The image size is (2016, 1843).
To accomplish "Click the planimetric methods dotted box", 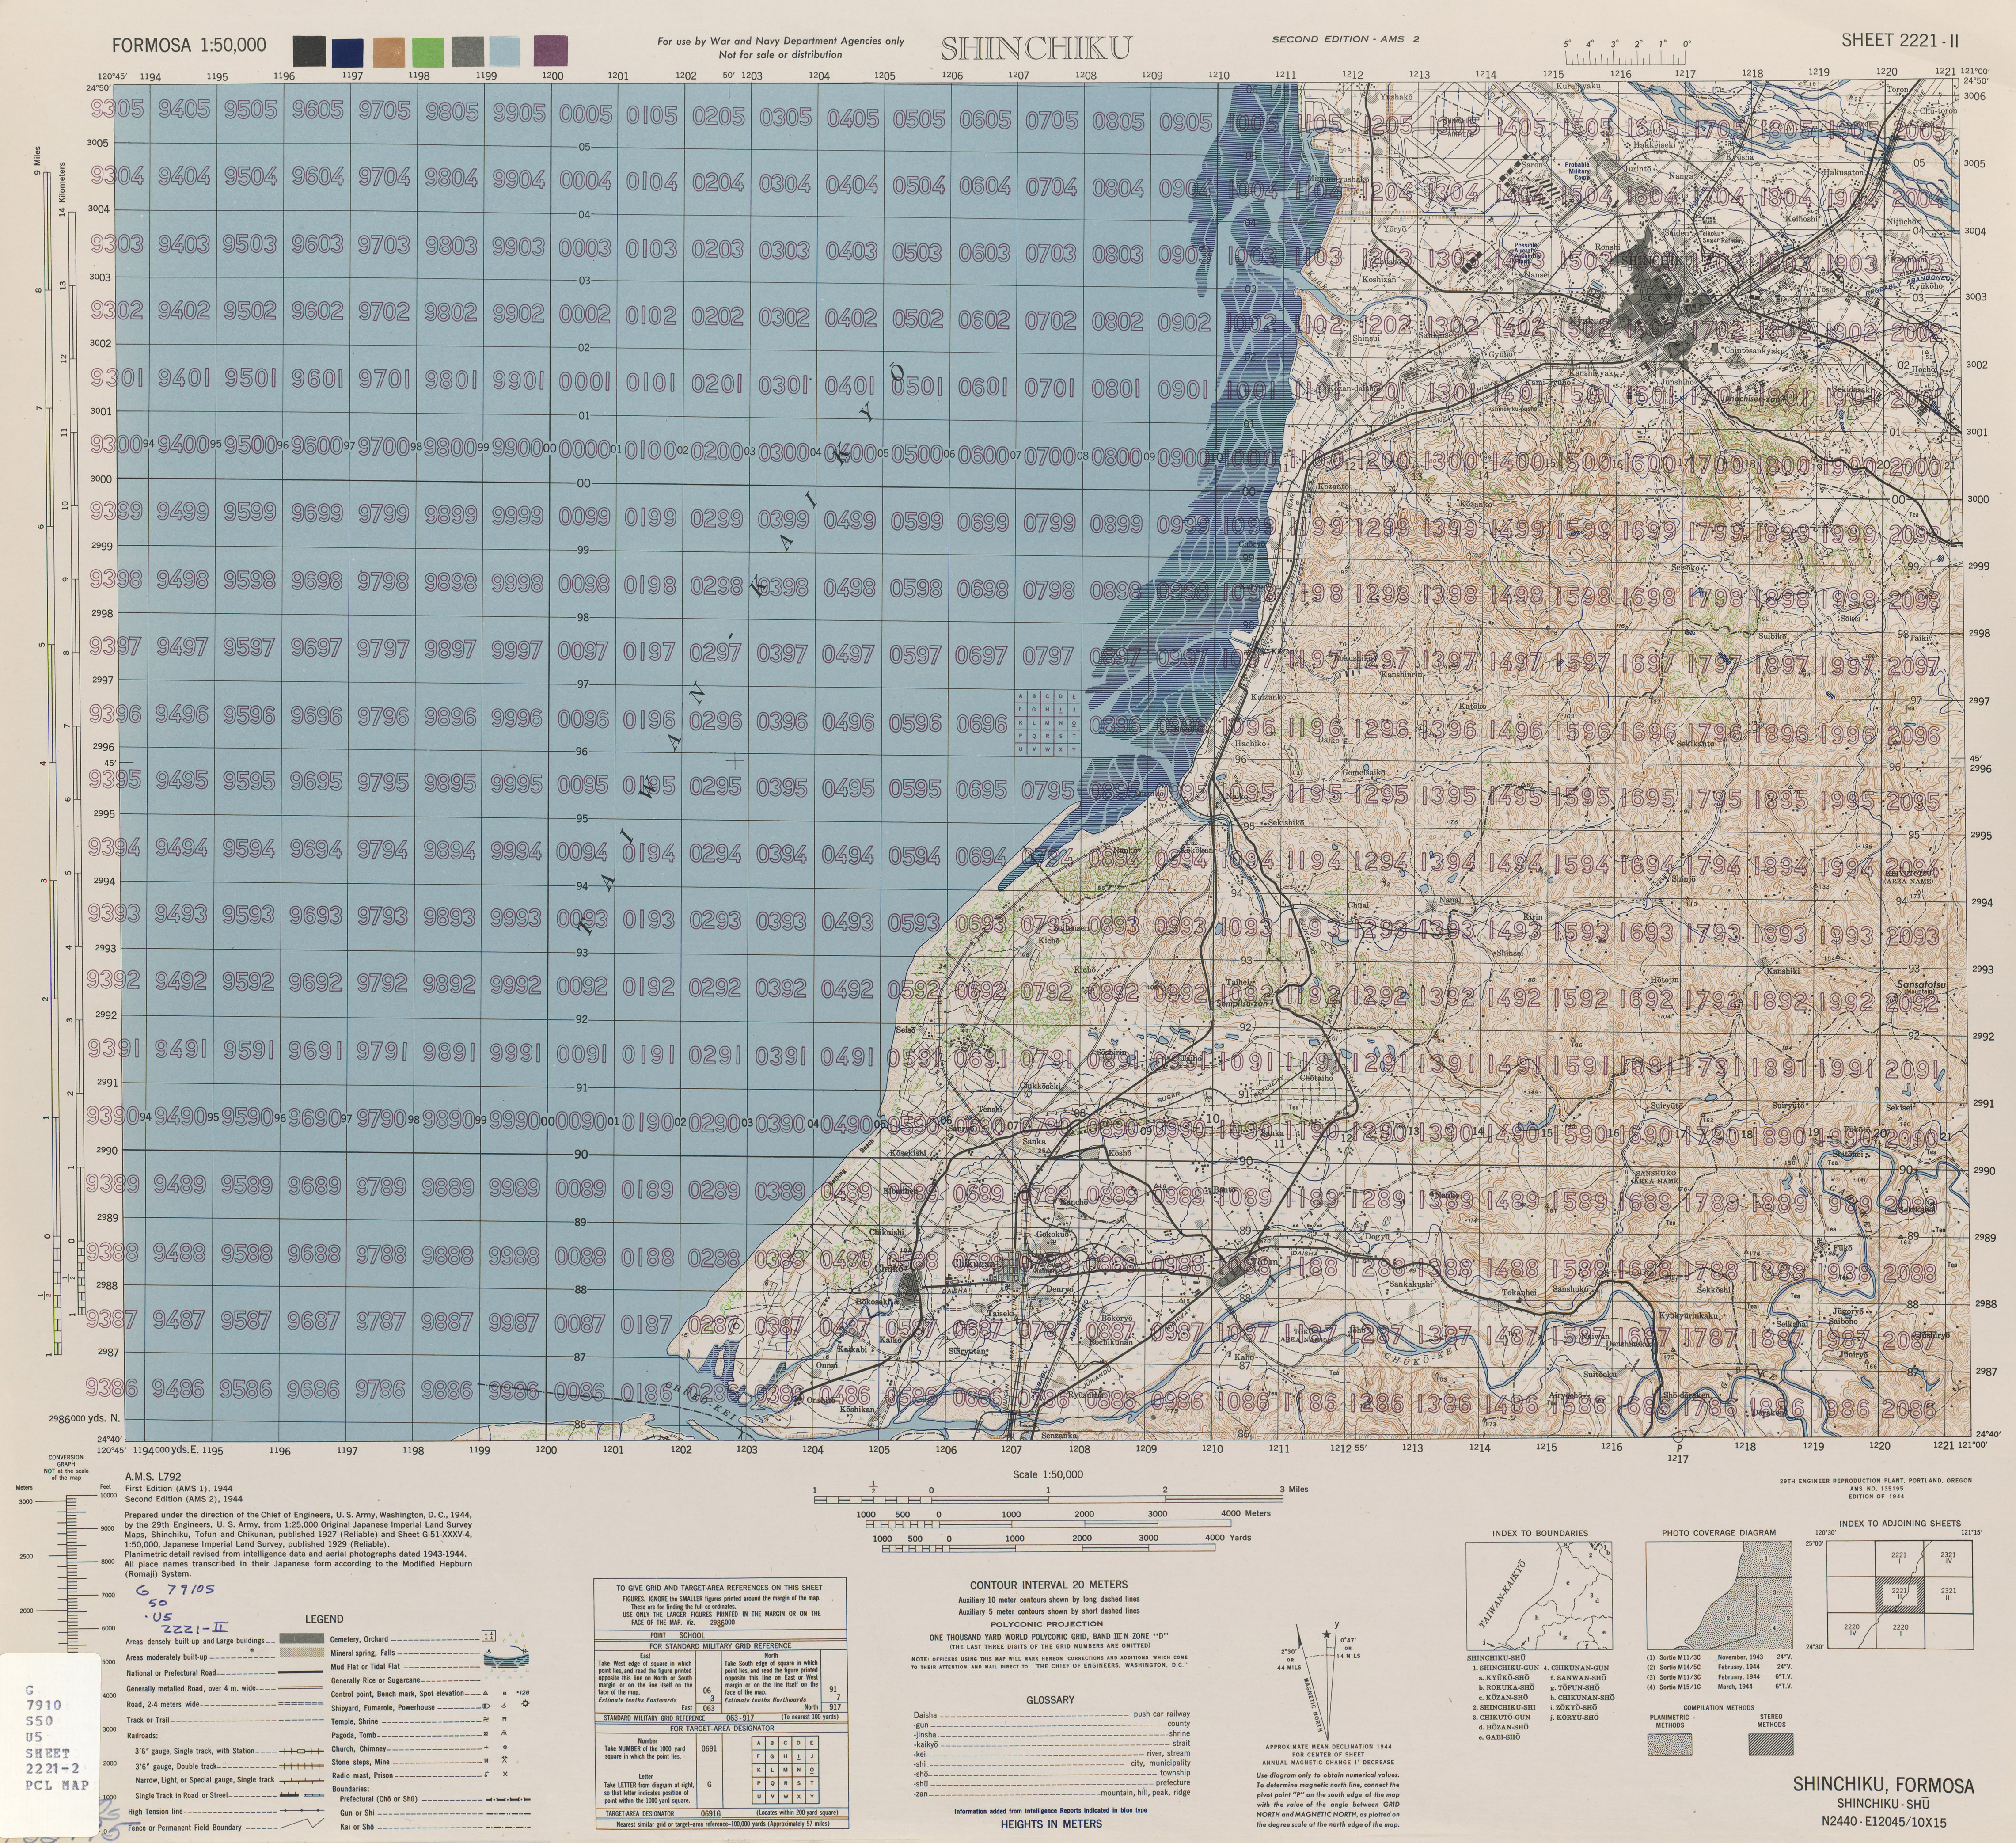I will pyautogui.click(x=1669, y=1744).
